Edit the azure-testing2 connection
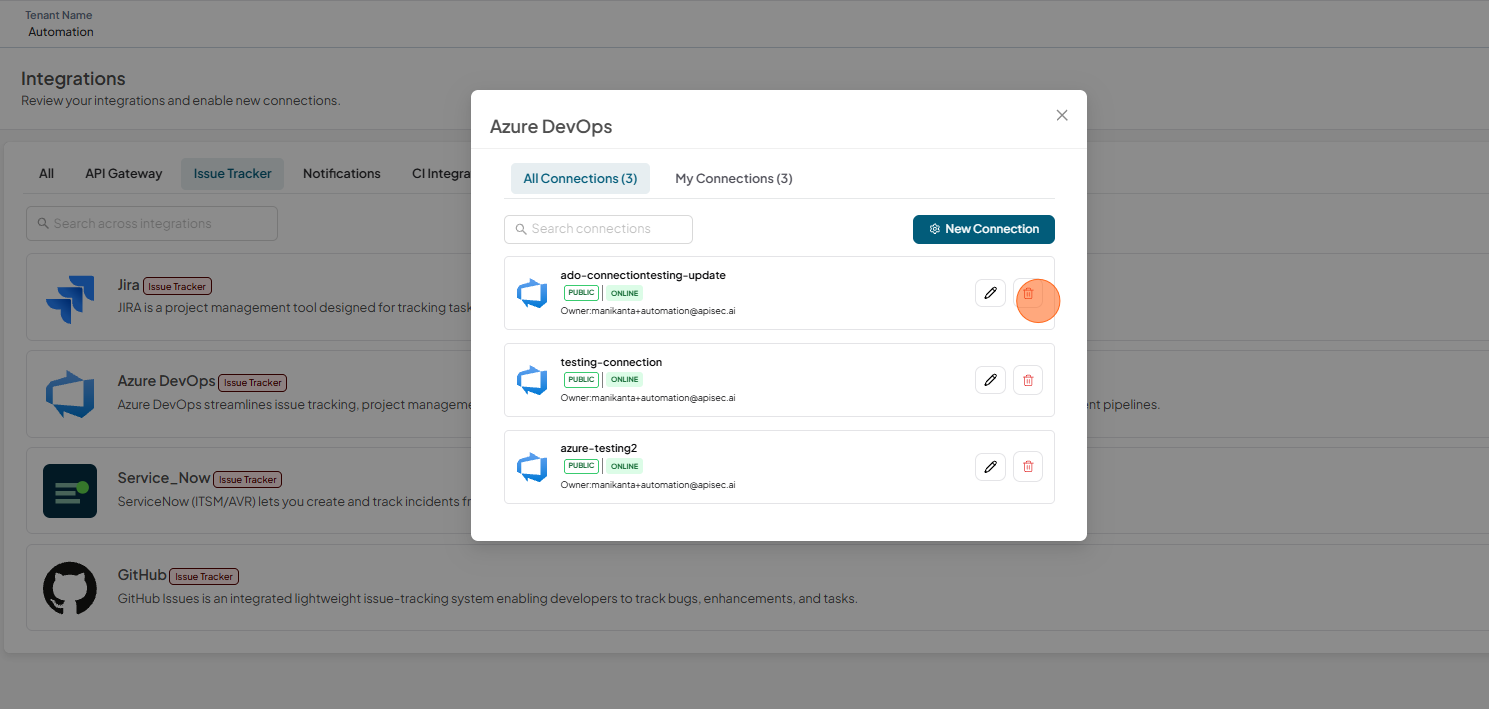1489x709 pixels. [x=990, y=467]
